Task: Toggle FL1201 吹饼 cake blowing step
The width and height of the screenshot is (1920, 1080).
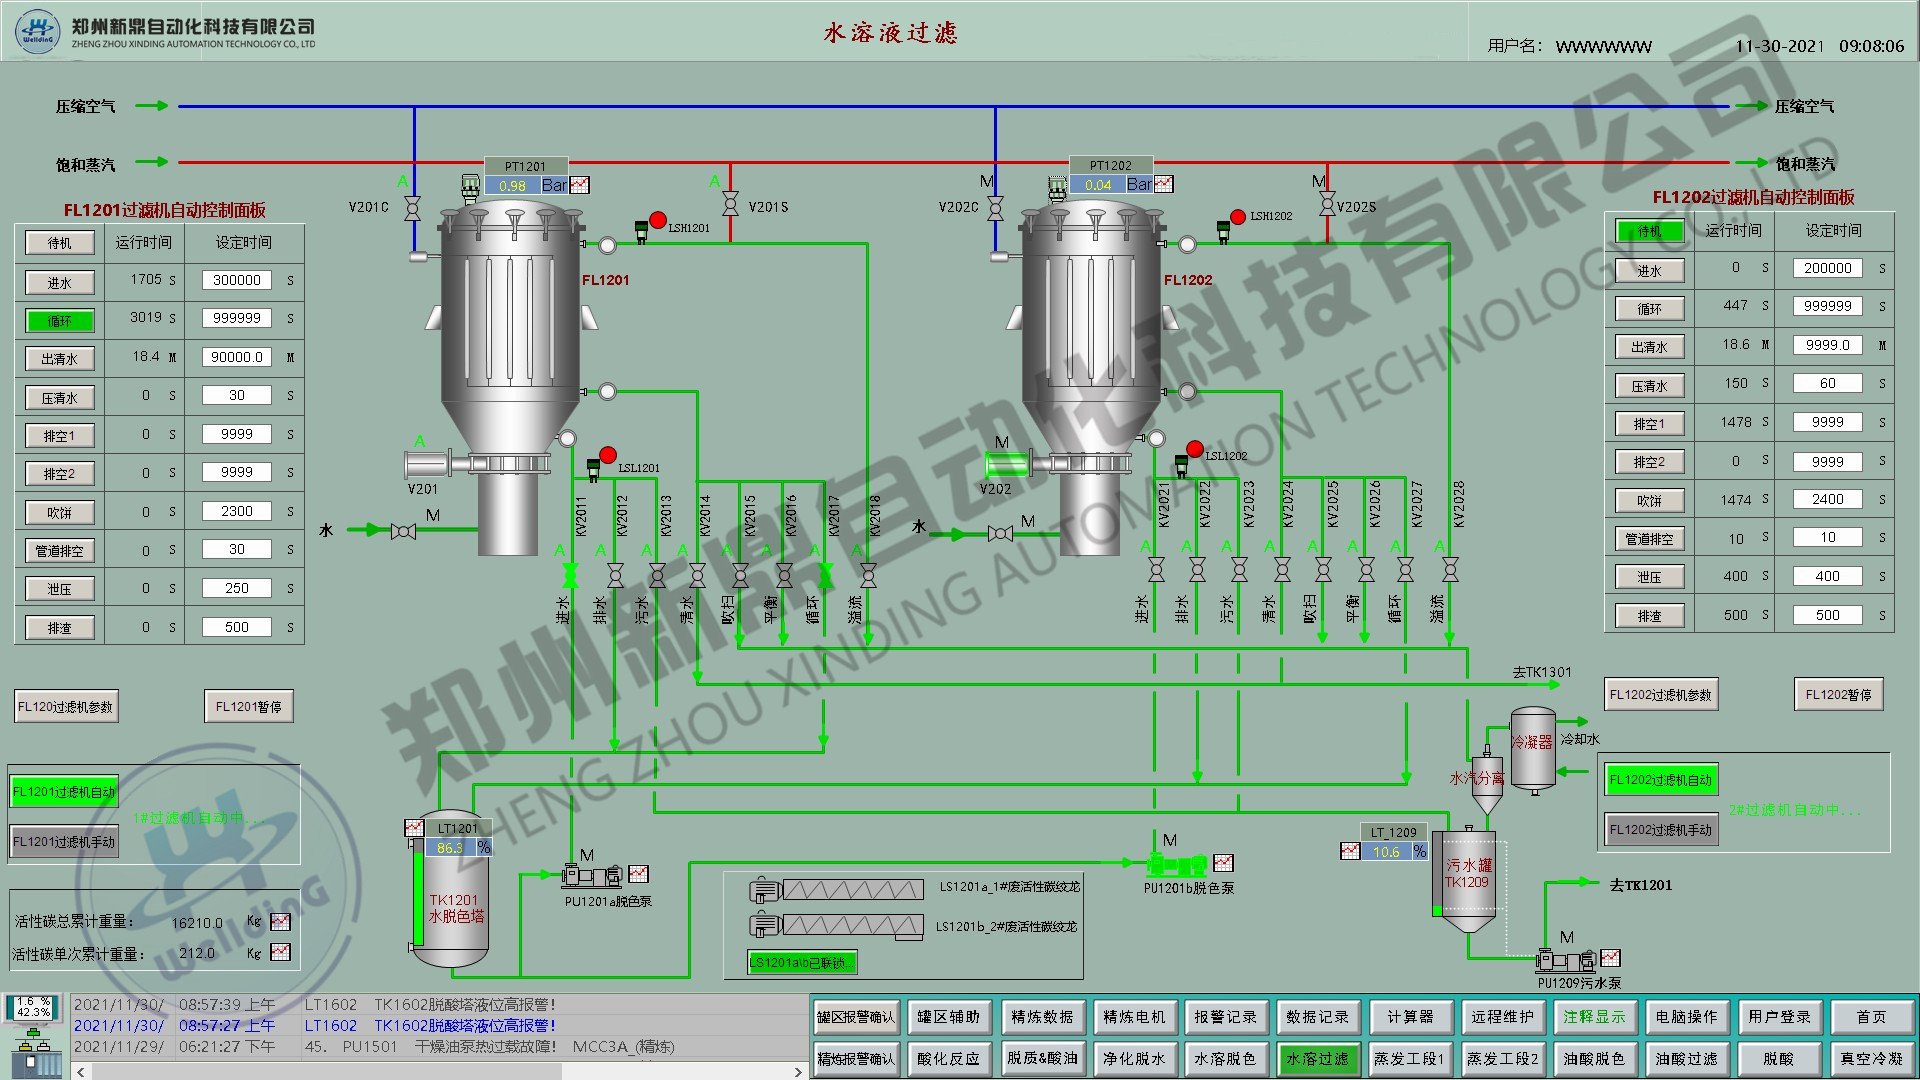Action: 60,513
